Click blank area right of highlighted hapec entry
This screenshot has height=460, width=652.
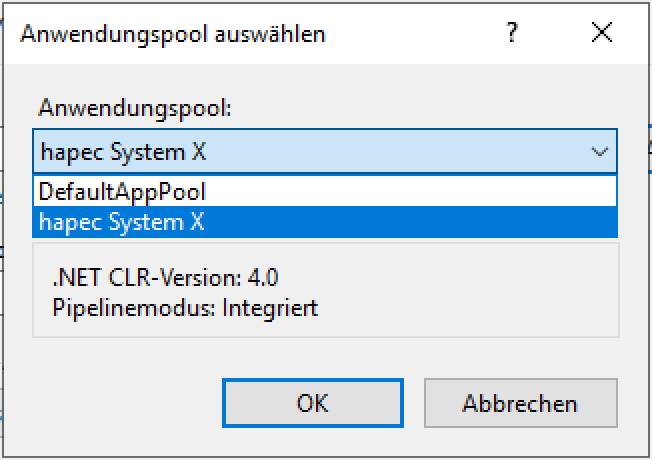coord(420,222)
